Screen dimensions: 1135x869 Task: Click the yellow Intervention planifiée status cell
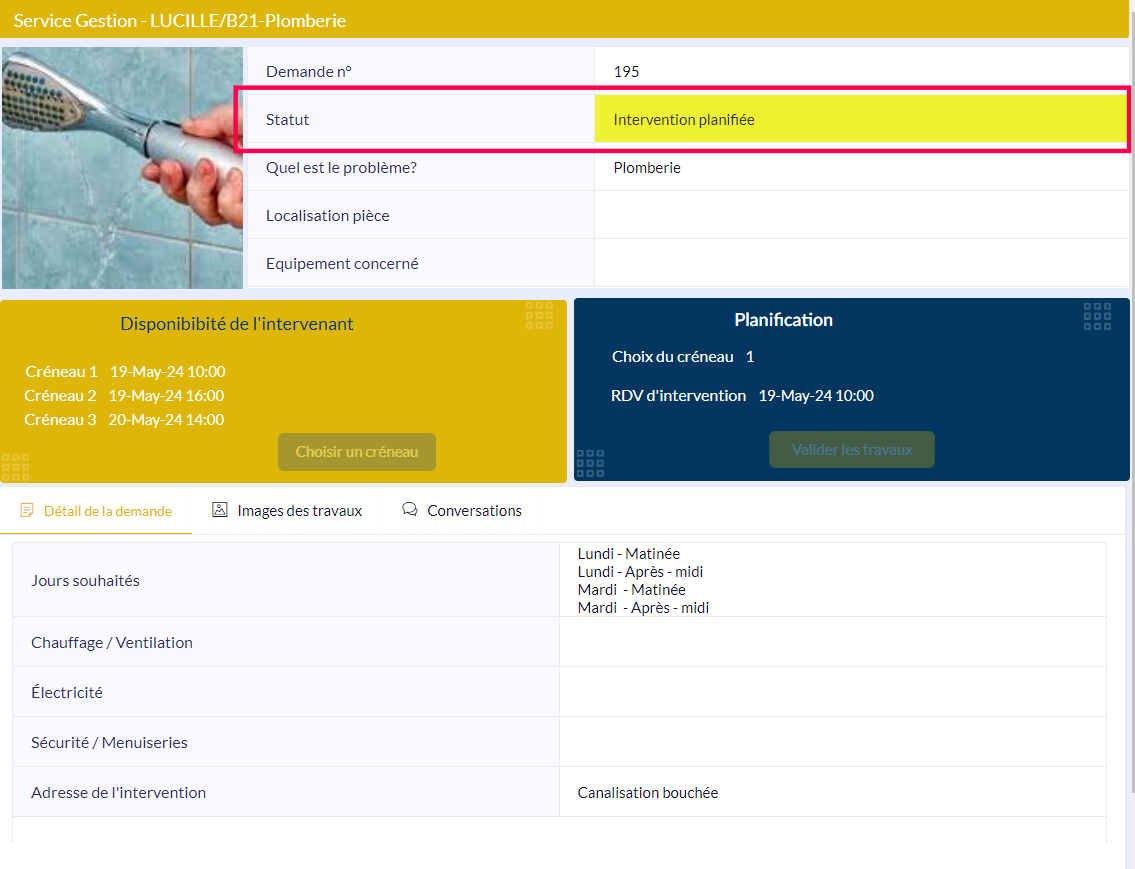(860, 120)
